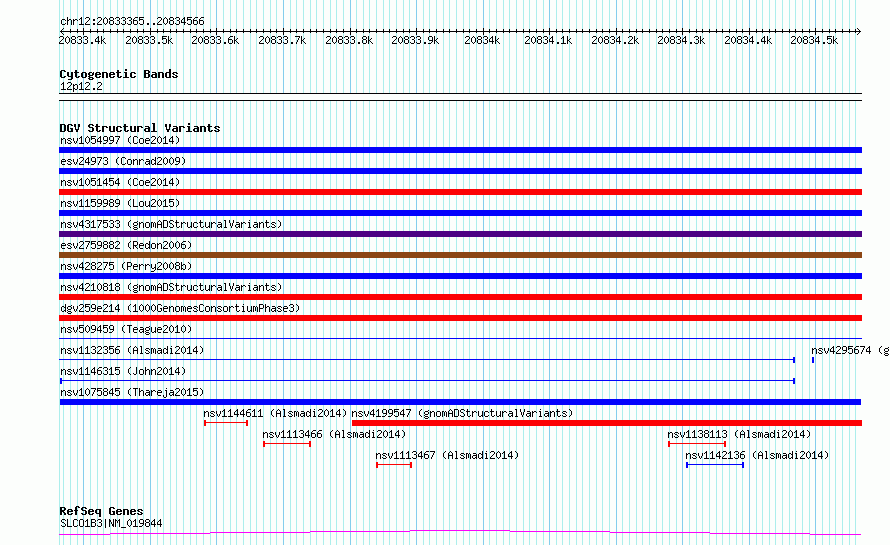The width and height of the screenshot is (890, 545).
Task: Click the thin blue line under nsv1132356
Action: 427,360
